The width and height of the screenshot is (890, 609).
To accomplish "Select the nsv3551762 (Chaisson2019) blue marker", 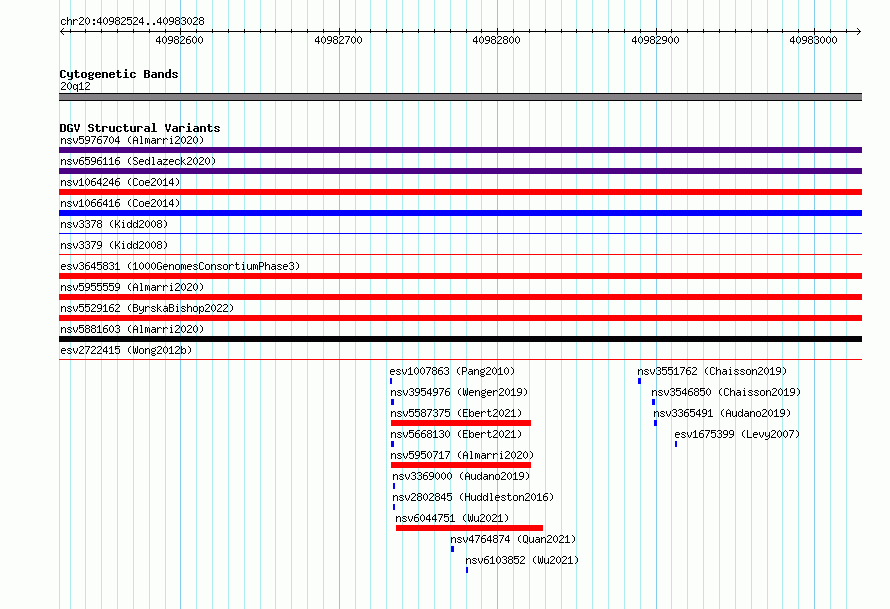I will [x=639, y=381].
